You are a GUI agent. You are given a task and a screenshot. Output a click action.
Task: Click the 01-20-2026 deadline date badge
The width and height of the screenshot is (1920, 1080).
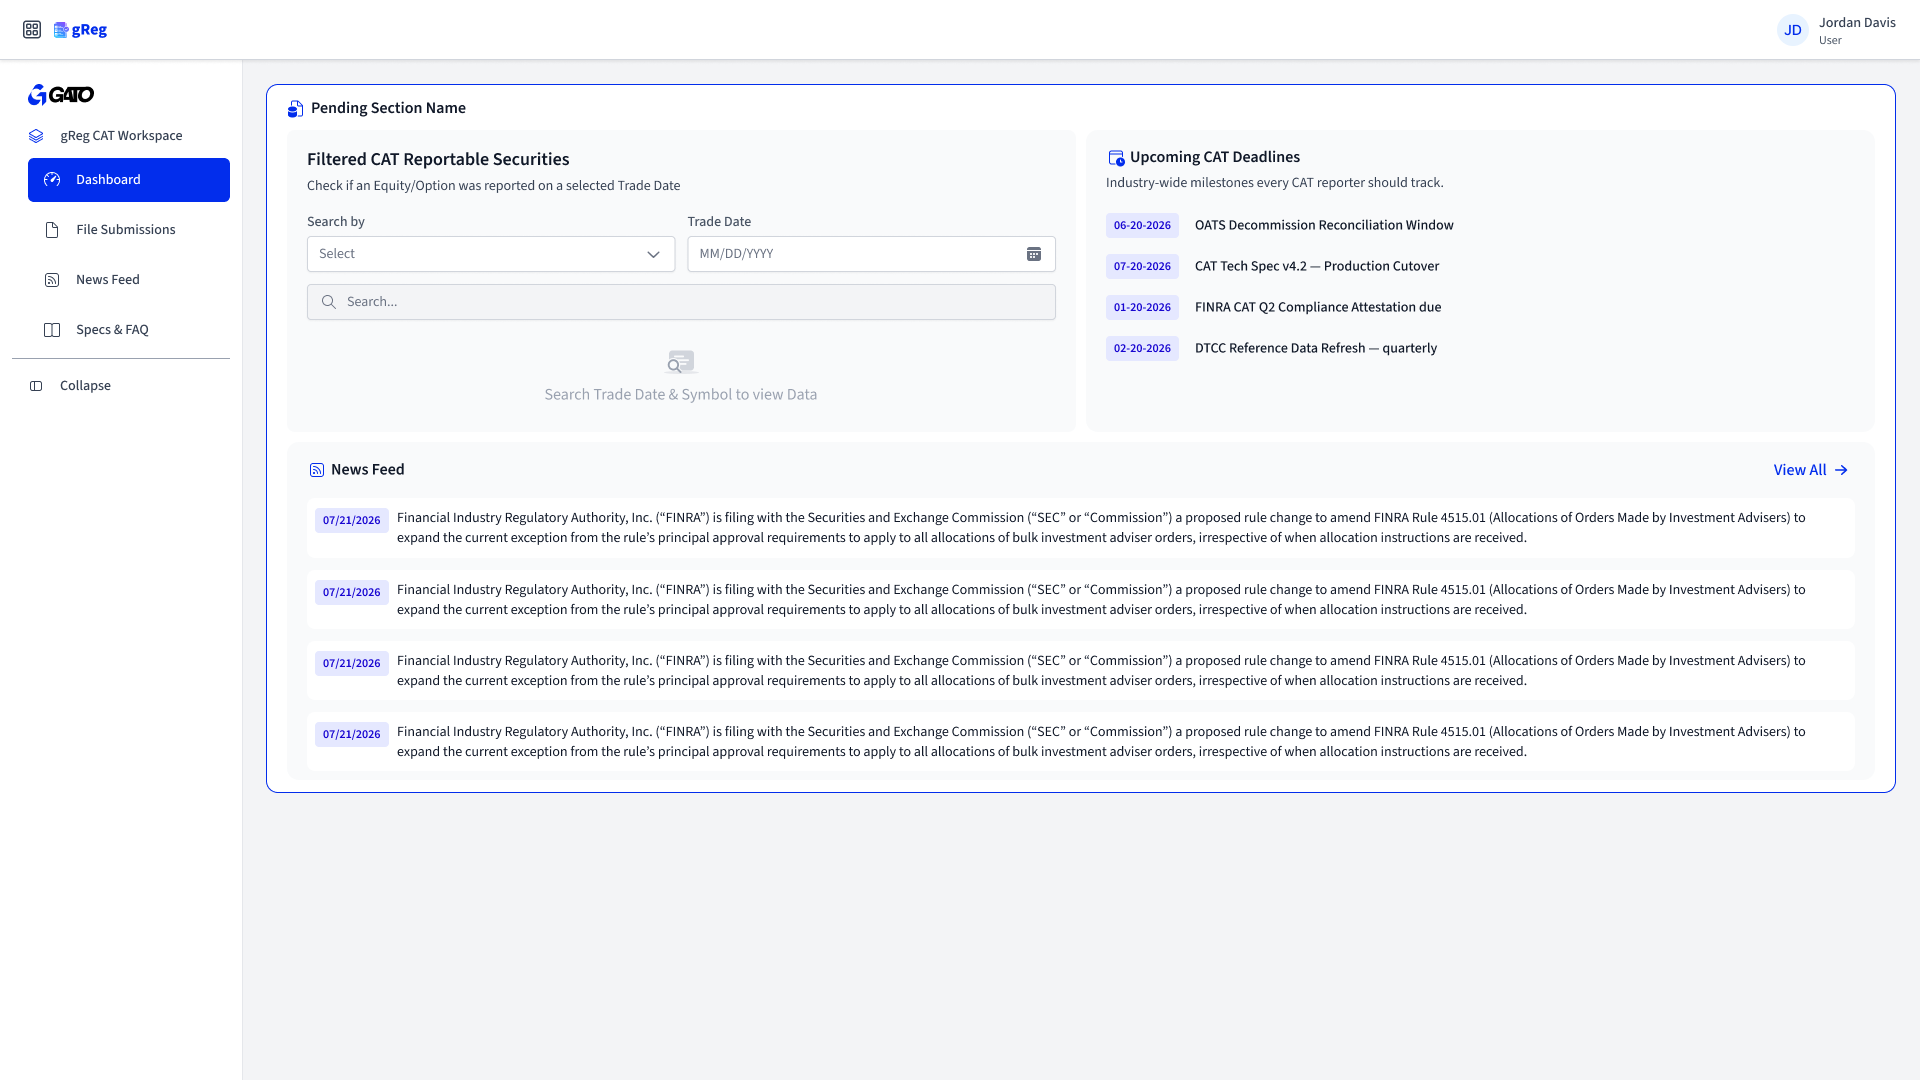[x=1142, y=308]
